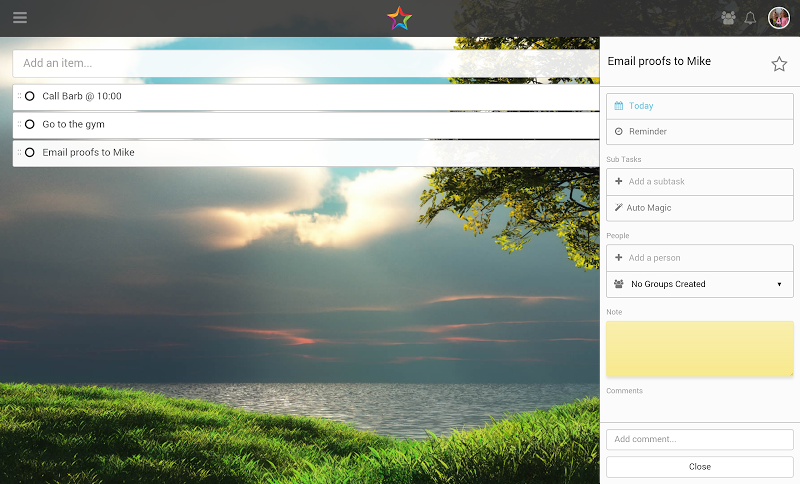This screenshot has height=484, width=800.
Task: Expand the No Groups Created dropdown
Action: coord(699,284)
